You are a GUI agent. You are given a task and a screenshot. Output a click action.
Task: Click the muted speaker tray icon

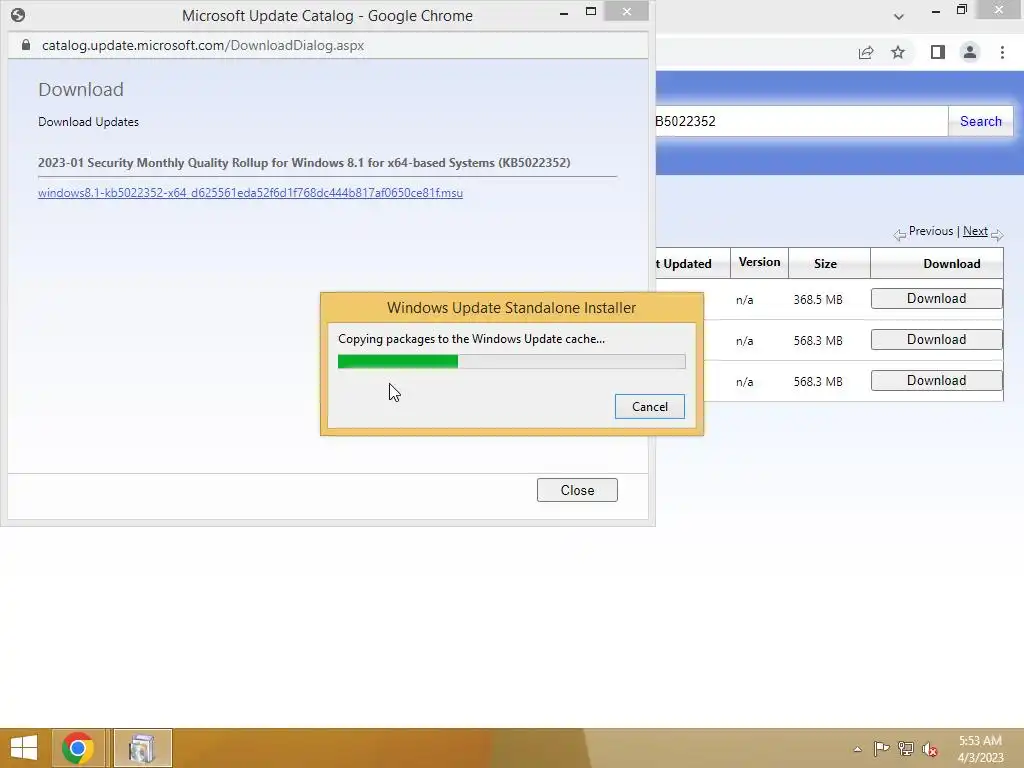(929, 750)
